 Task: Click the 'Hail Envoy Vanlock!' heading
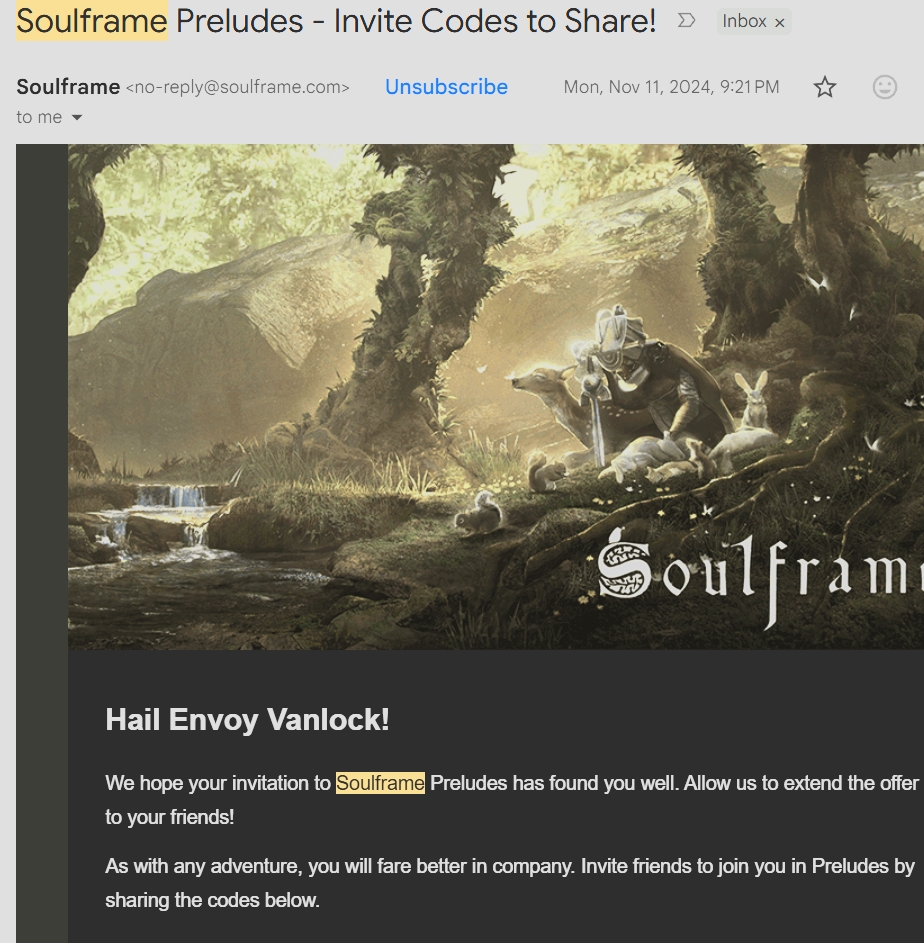coord(247,719)
